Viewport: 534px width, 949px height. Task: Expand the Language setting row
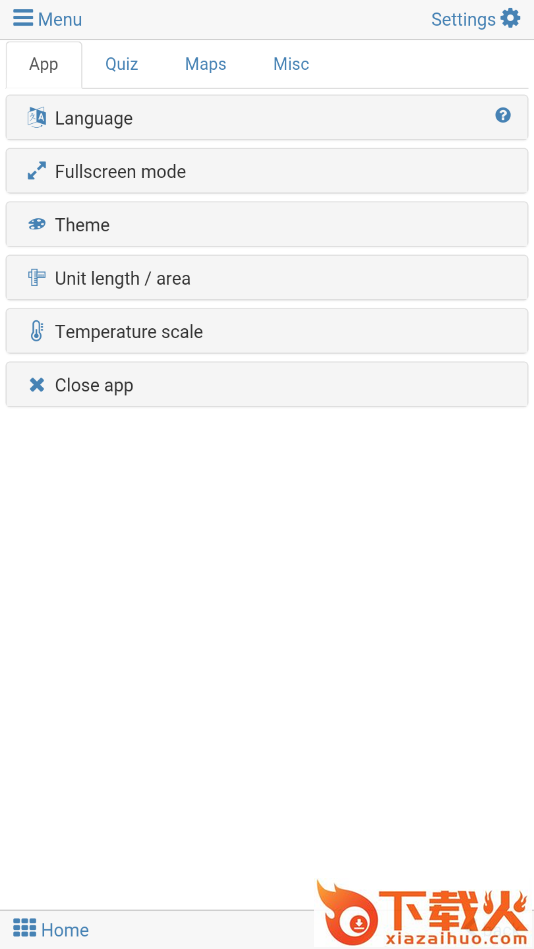267,117
